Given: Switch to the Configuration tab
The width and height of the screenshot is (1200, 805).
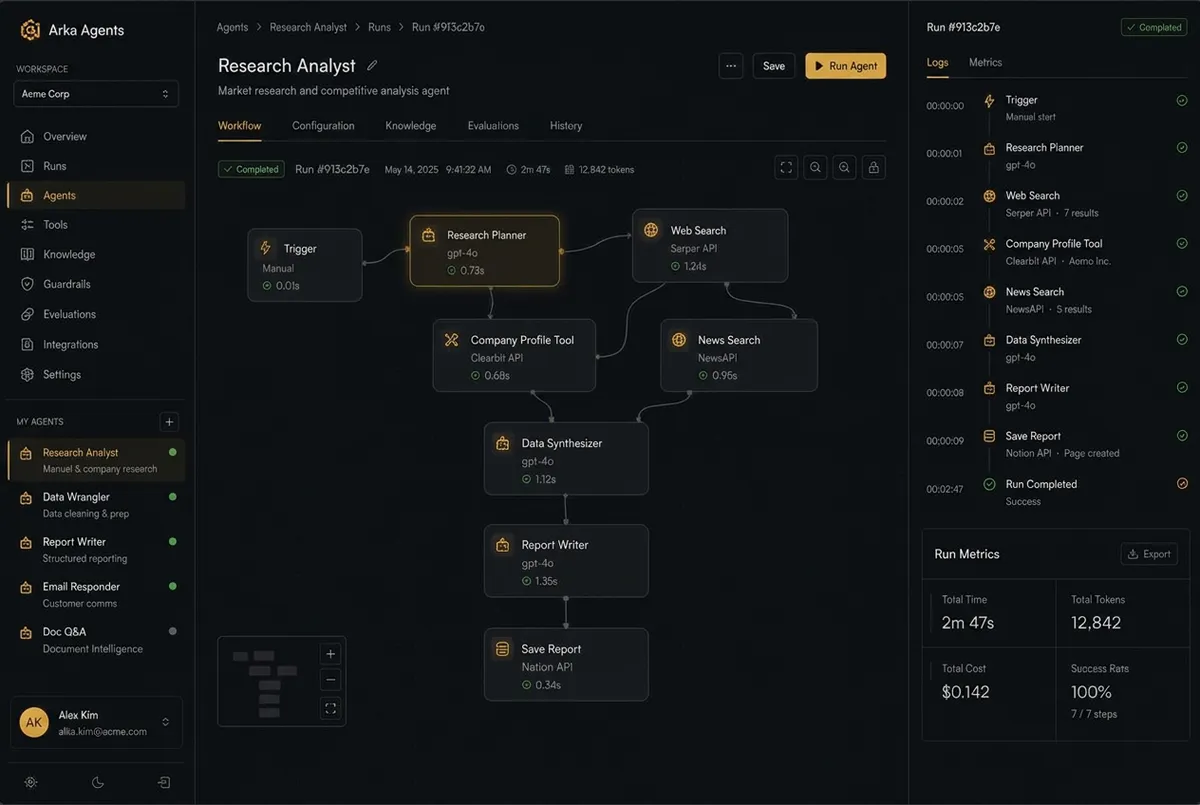Looking at the screenshot, I should pyautogui.click(x=323, y=126).
